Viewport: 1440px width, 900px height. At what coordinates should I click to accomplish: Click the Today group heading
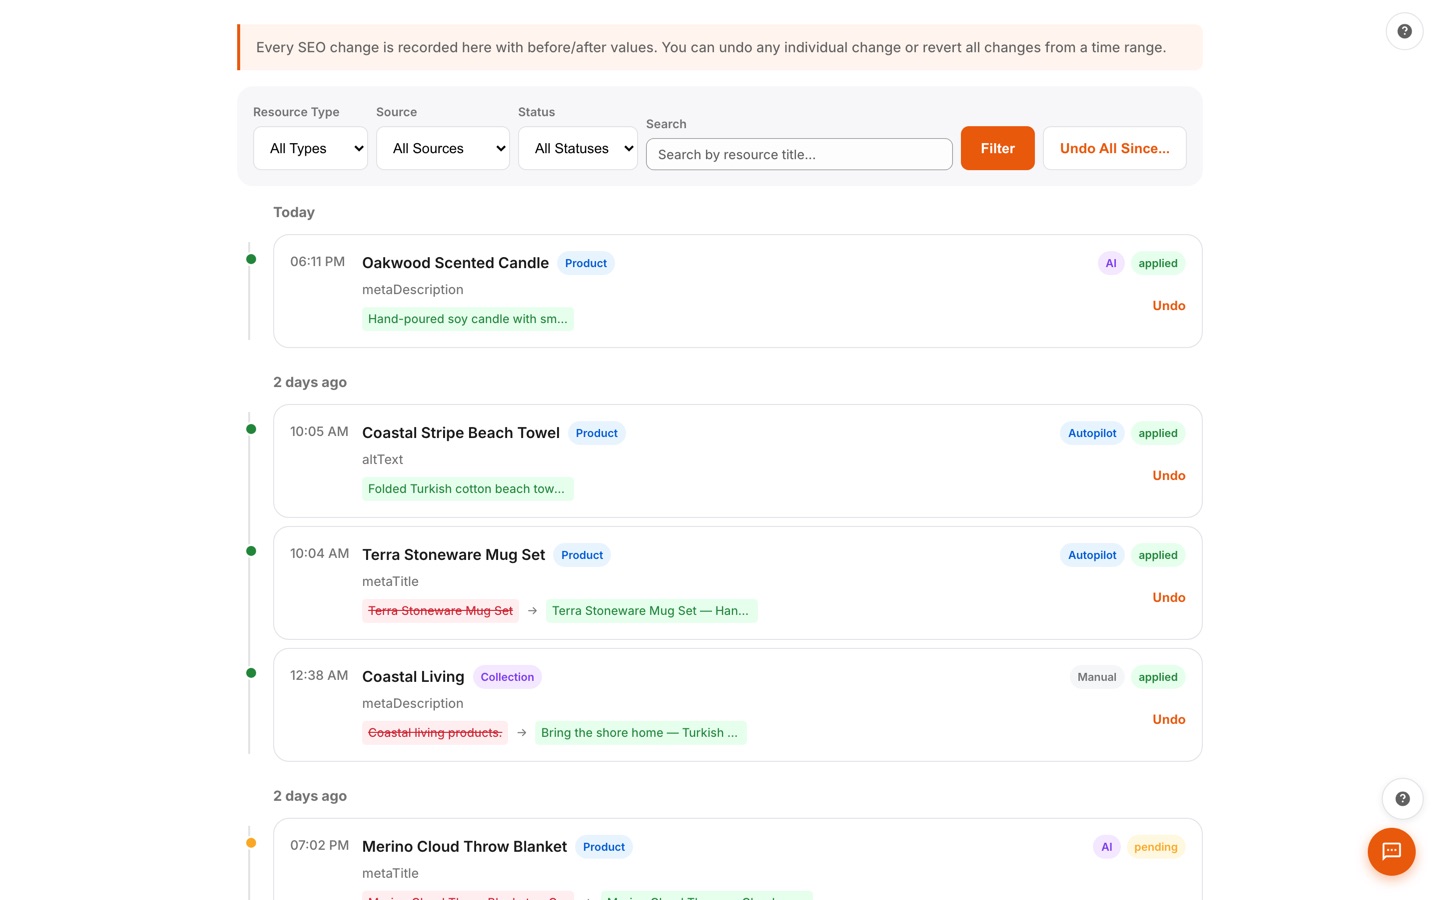[x=294, y=212]
